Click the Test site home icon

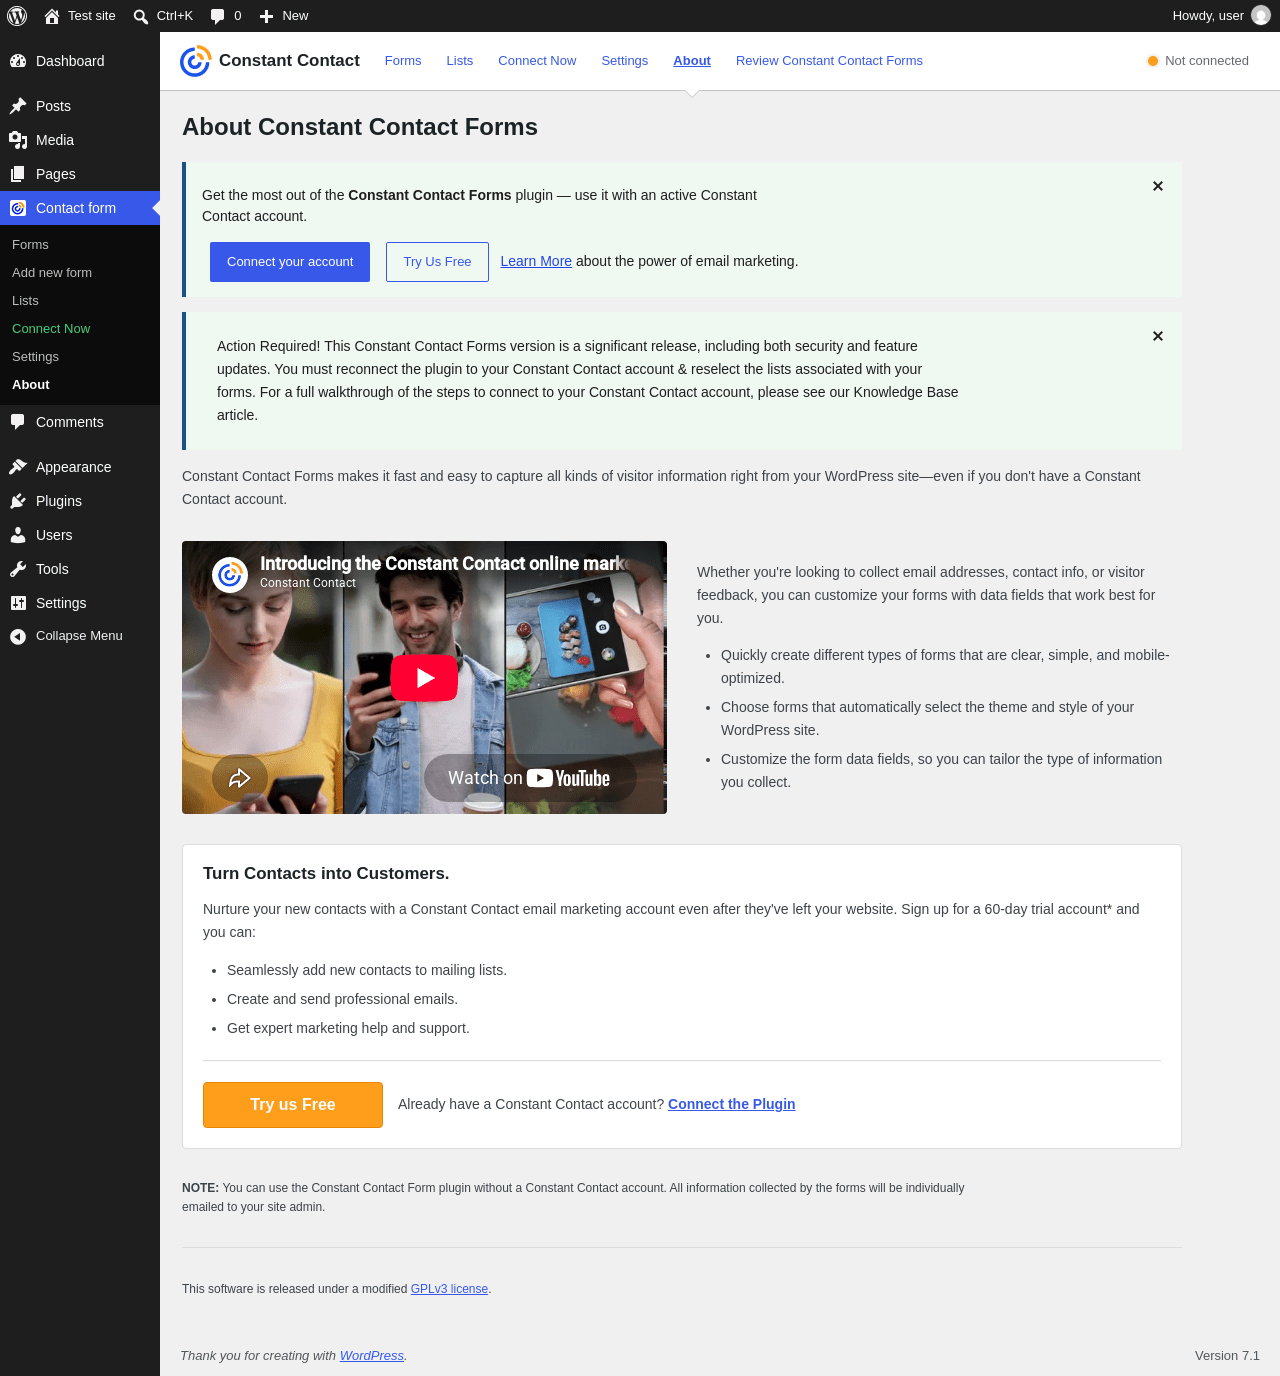point(52,16)
